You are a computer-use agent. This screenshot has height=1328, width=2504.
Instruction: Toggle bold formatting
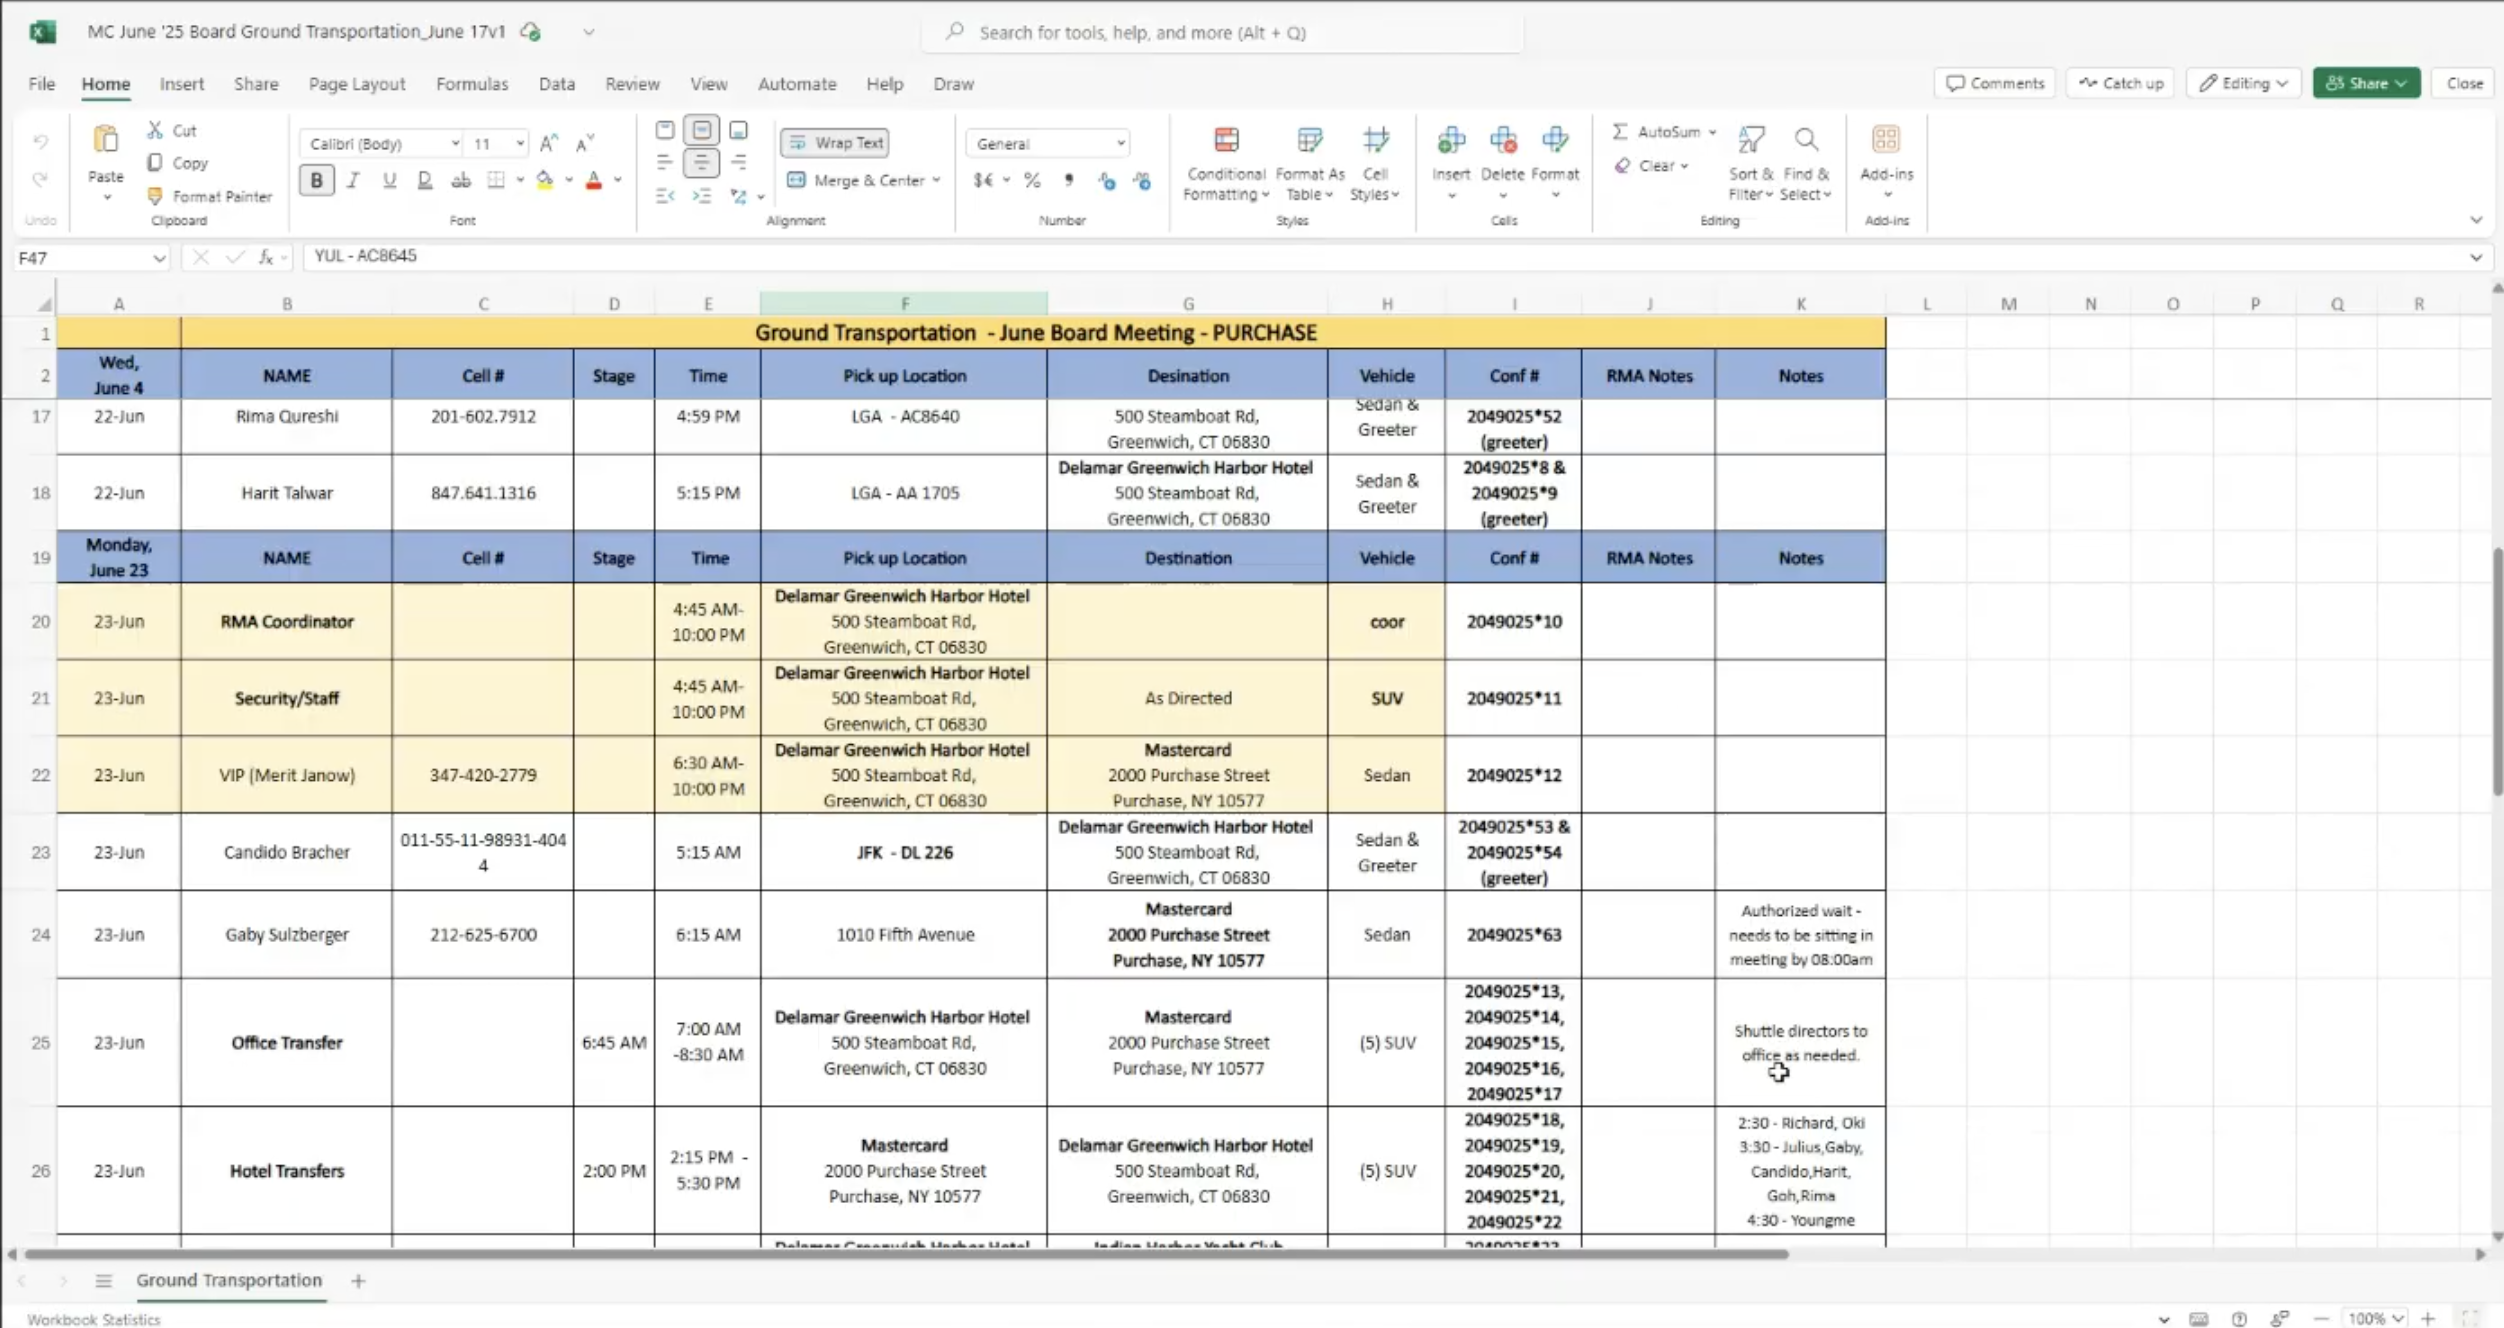316,180
